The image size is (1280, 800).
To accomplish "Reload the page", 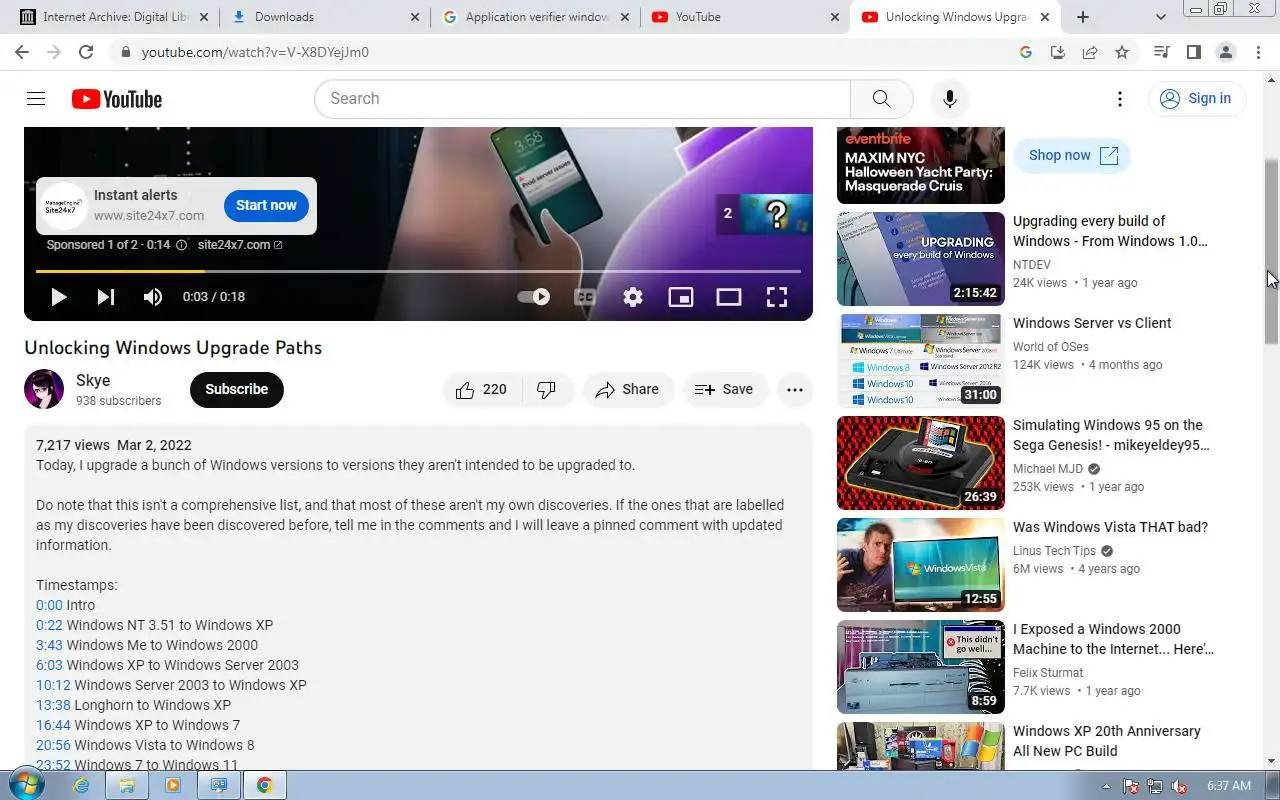I will point(86,52).
